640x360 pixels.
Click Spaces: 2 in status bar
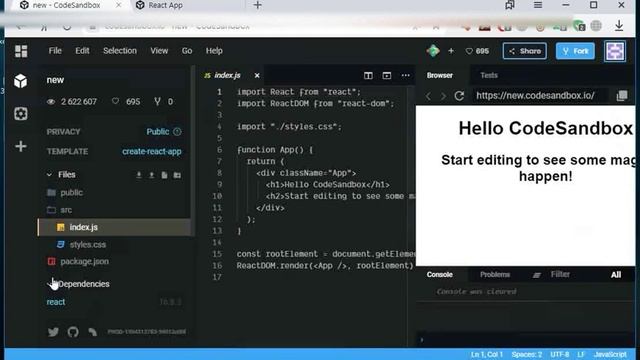click(x=527, y=354)
